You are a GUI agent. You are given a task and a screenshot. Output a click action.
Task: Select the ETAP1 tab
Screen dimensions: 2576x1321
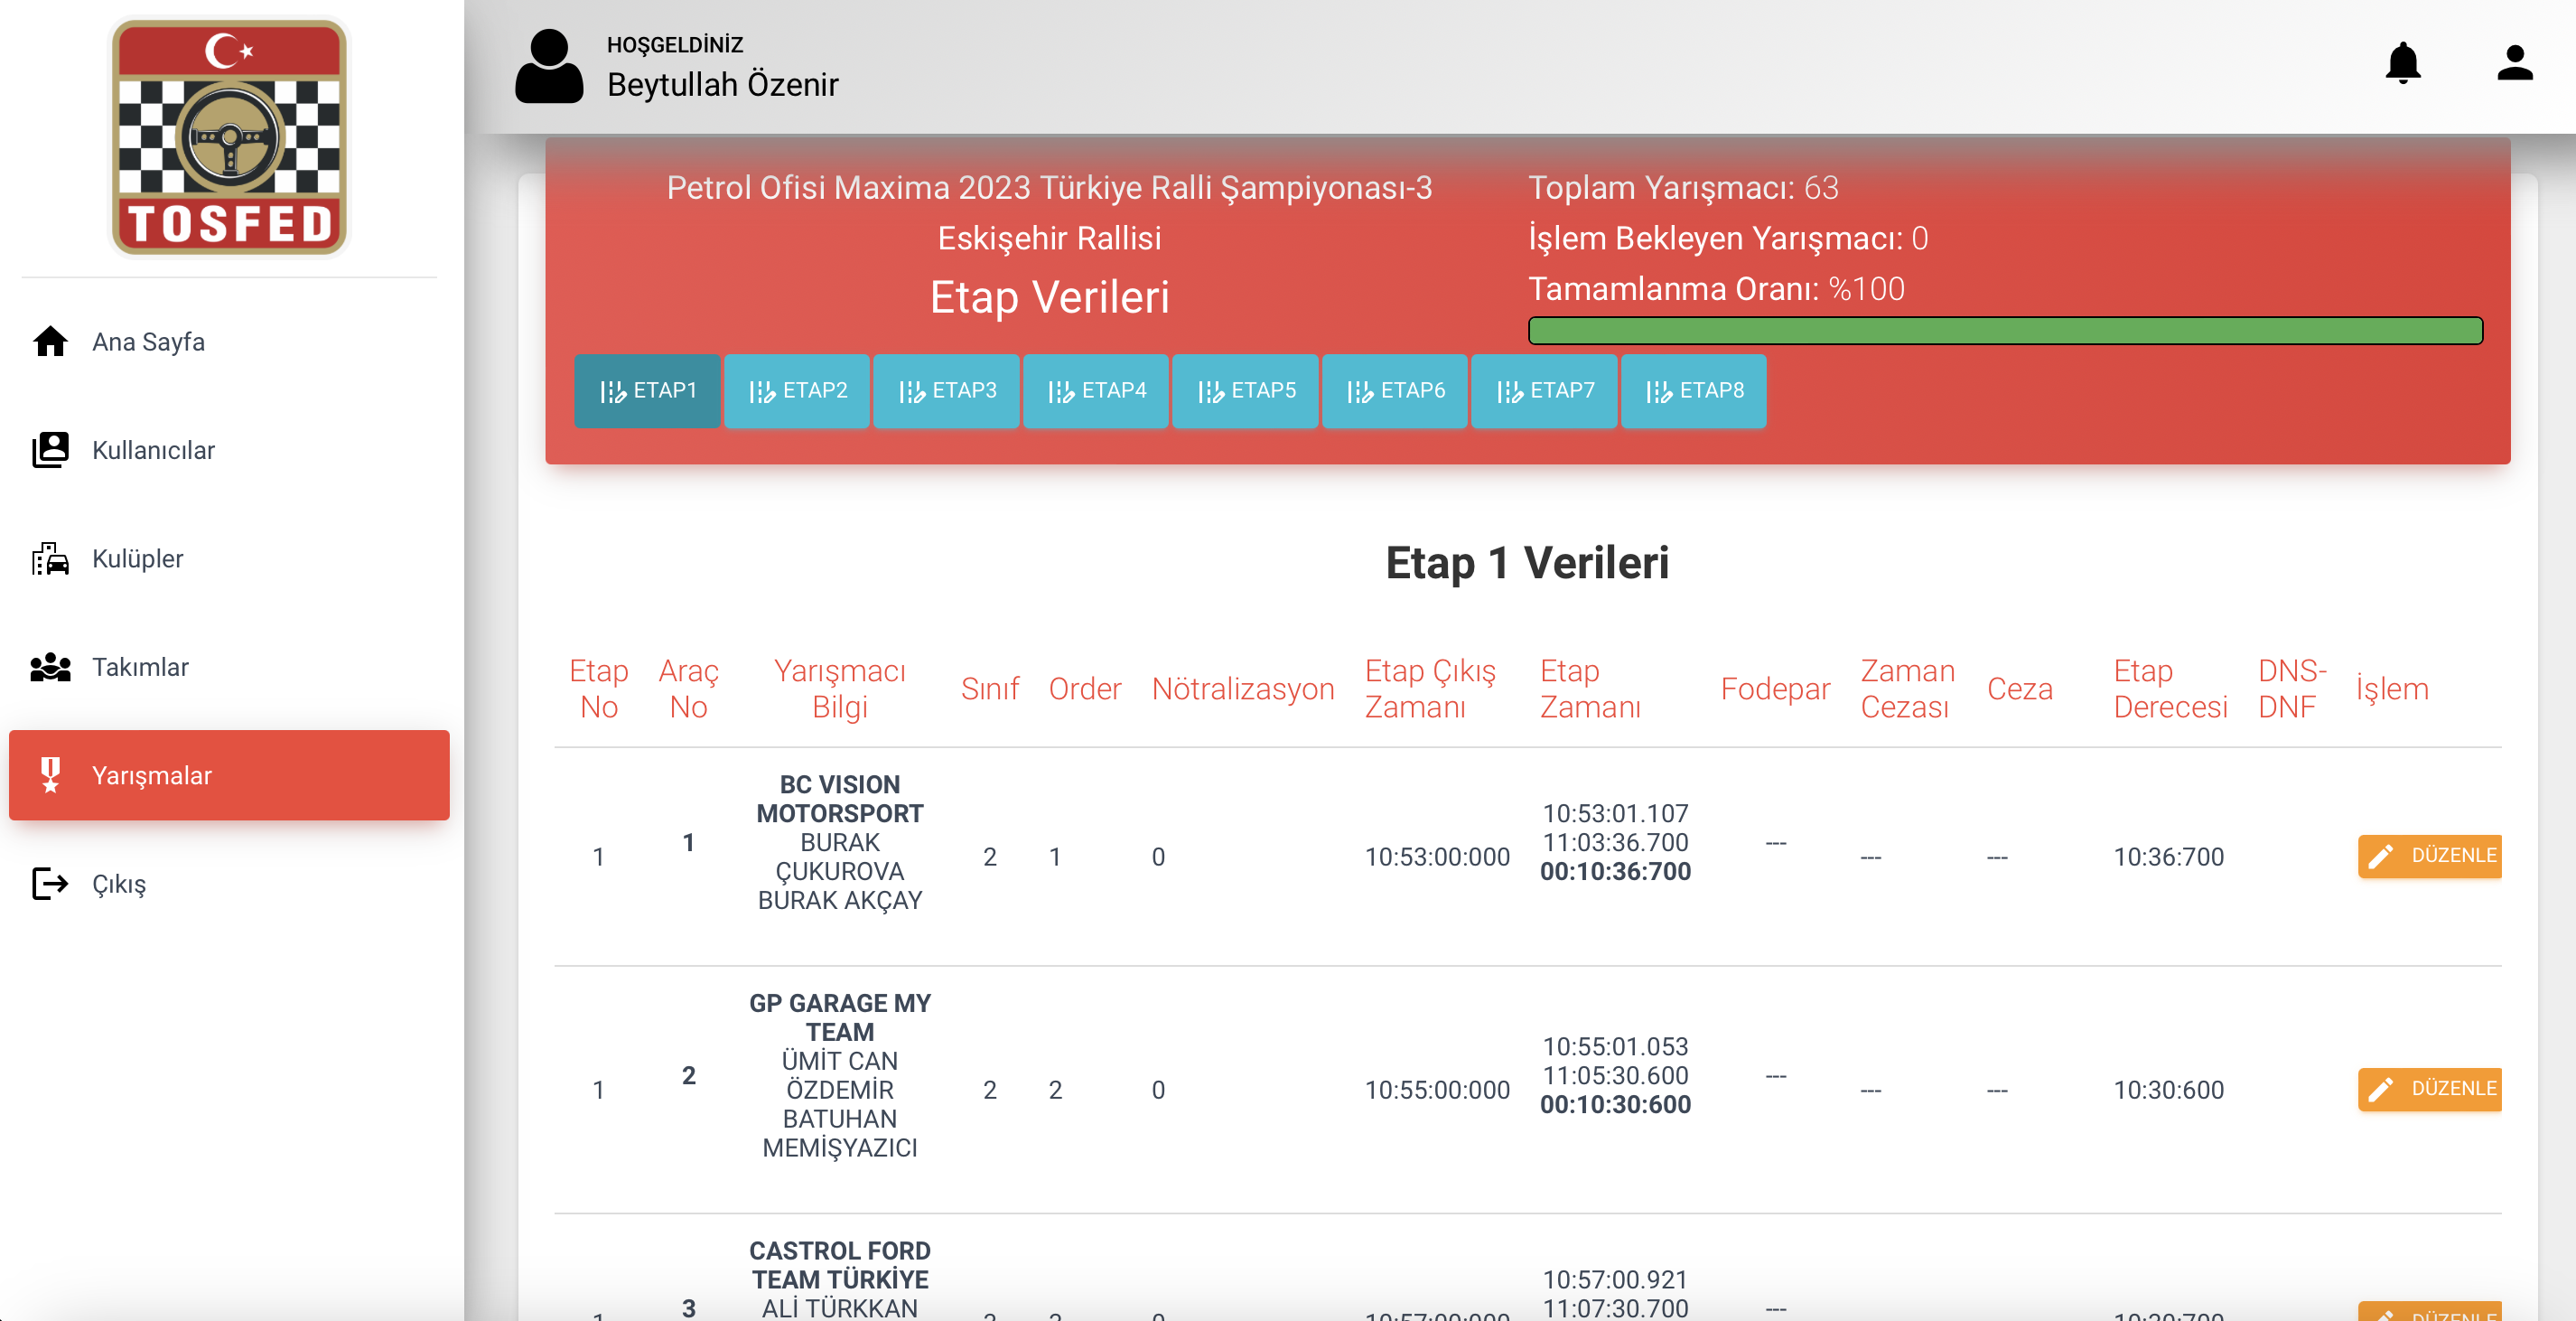tap(647, 391)
